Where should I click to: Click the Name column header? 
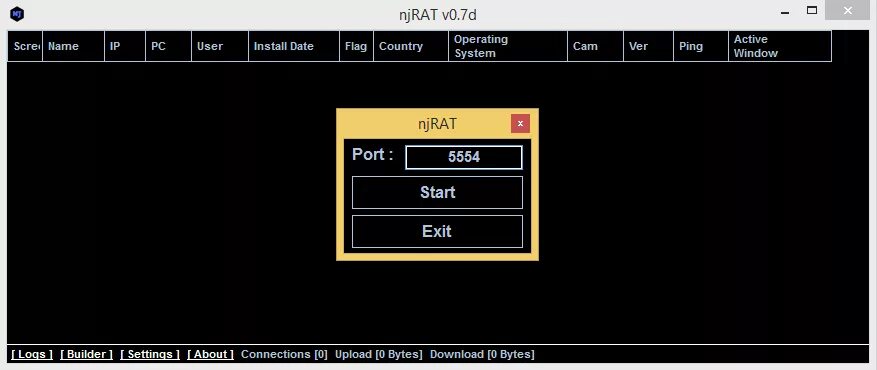click(x=73, y=46)
